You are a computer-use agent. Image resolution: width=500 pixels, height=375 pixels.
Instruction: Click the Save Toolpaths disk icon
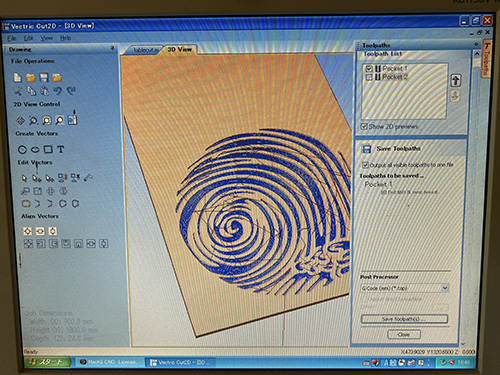point(366,149)
